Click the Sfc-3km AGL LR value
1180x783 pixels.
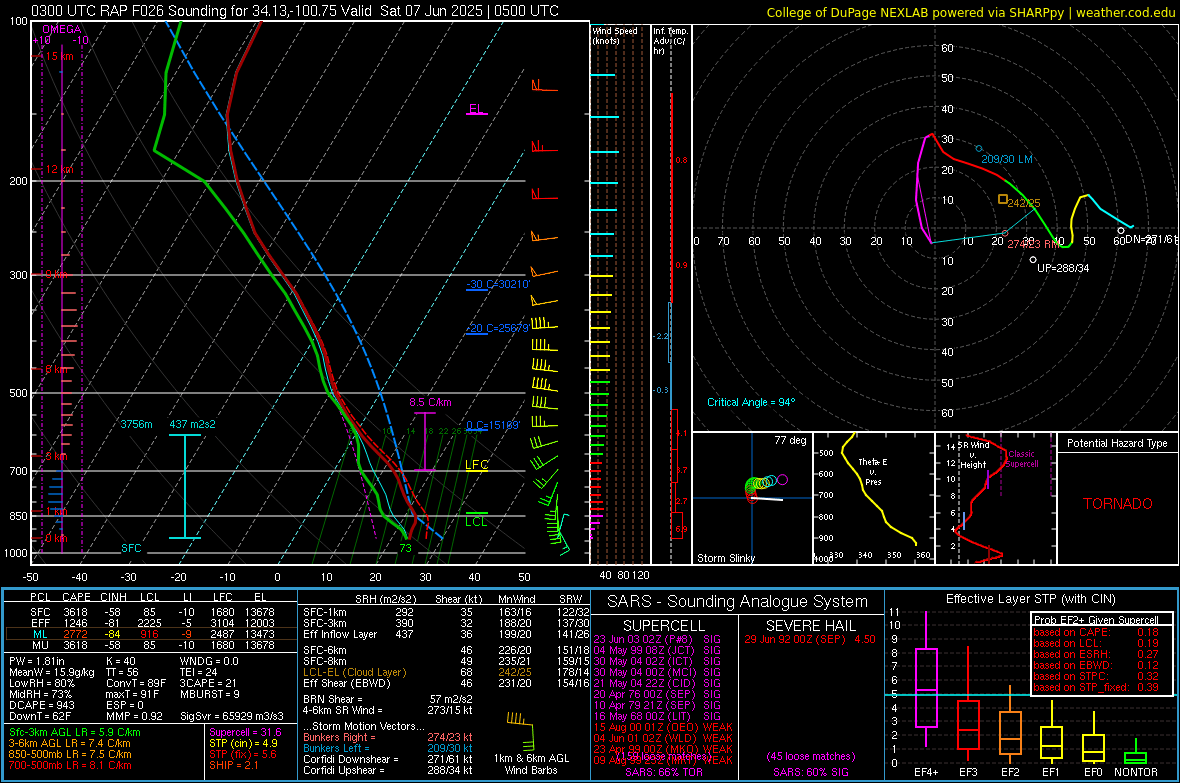(75, 733)
